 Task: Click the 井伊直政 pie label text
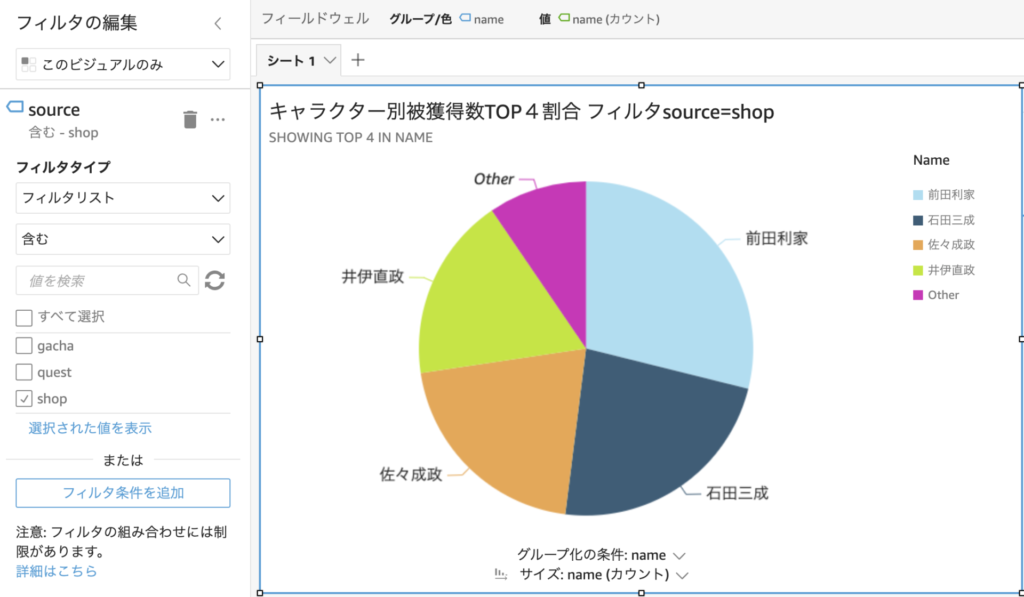tap(373, 276)
